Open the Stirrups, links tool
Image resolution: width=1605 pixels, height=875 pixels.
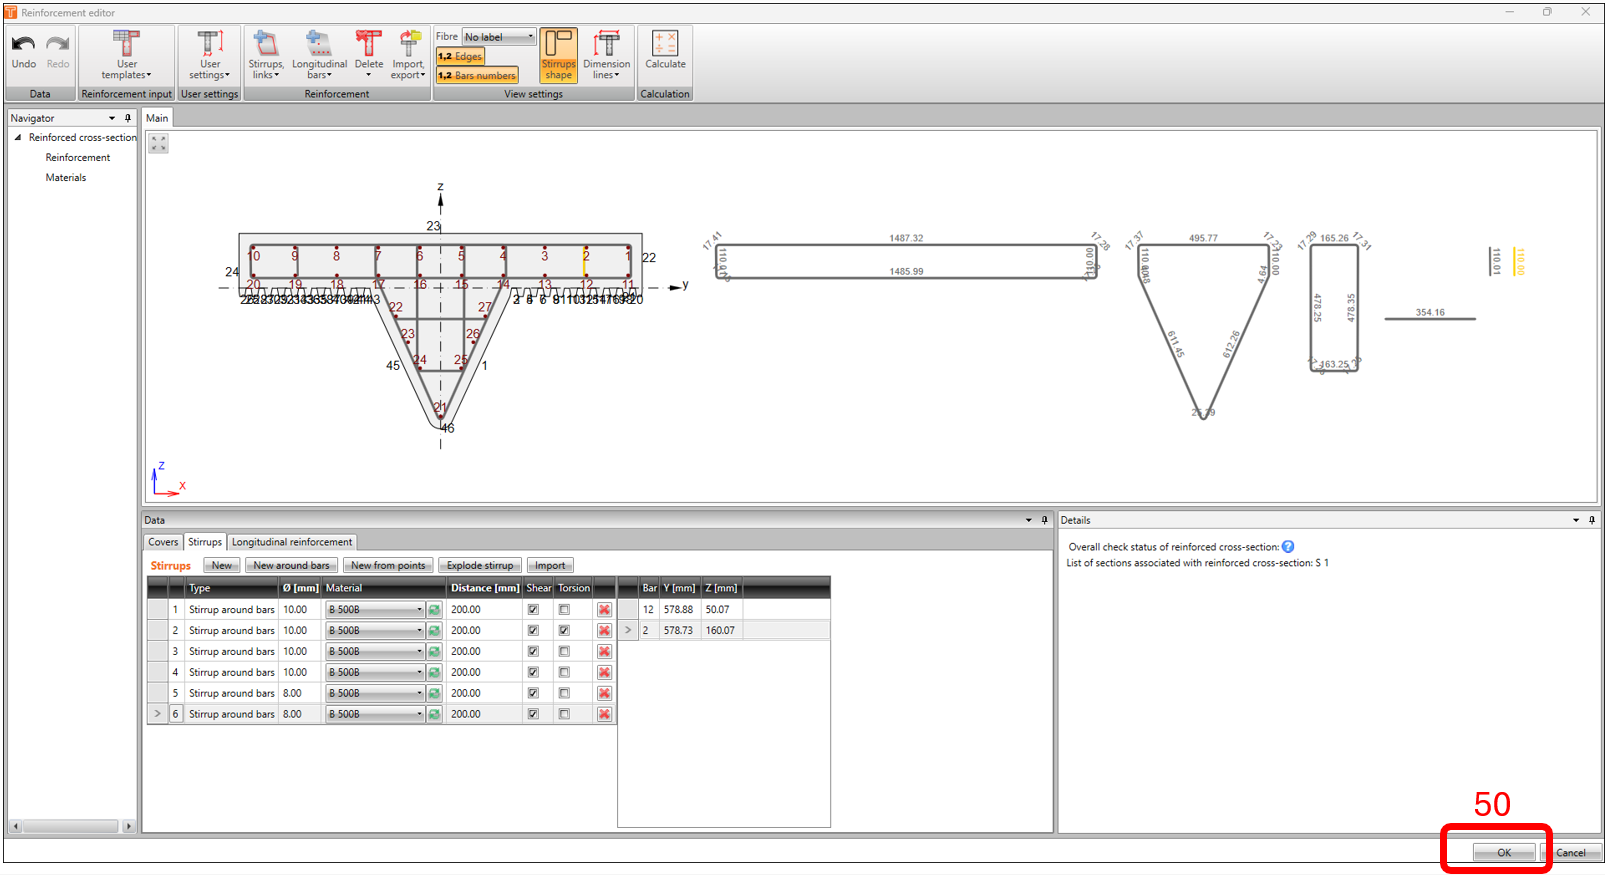click(x=266, y=54)
